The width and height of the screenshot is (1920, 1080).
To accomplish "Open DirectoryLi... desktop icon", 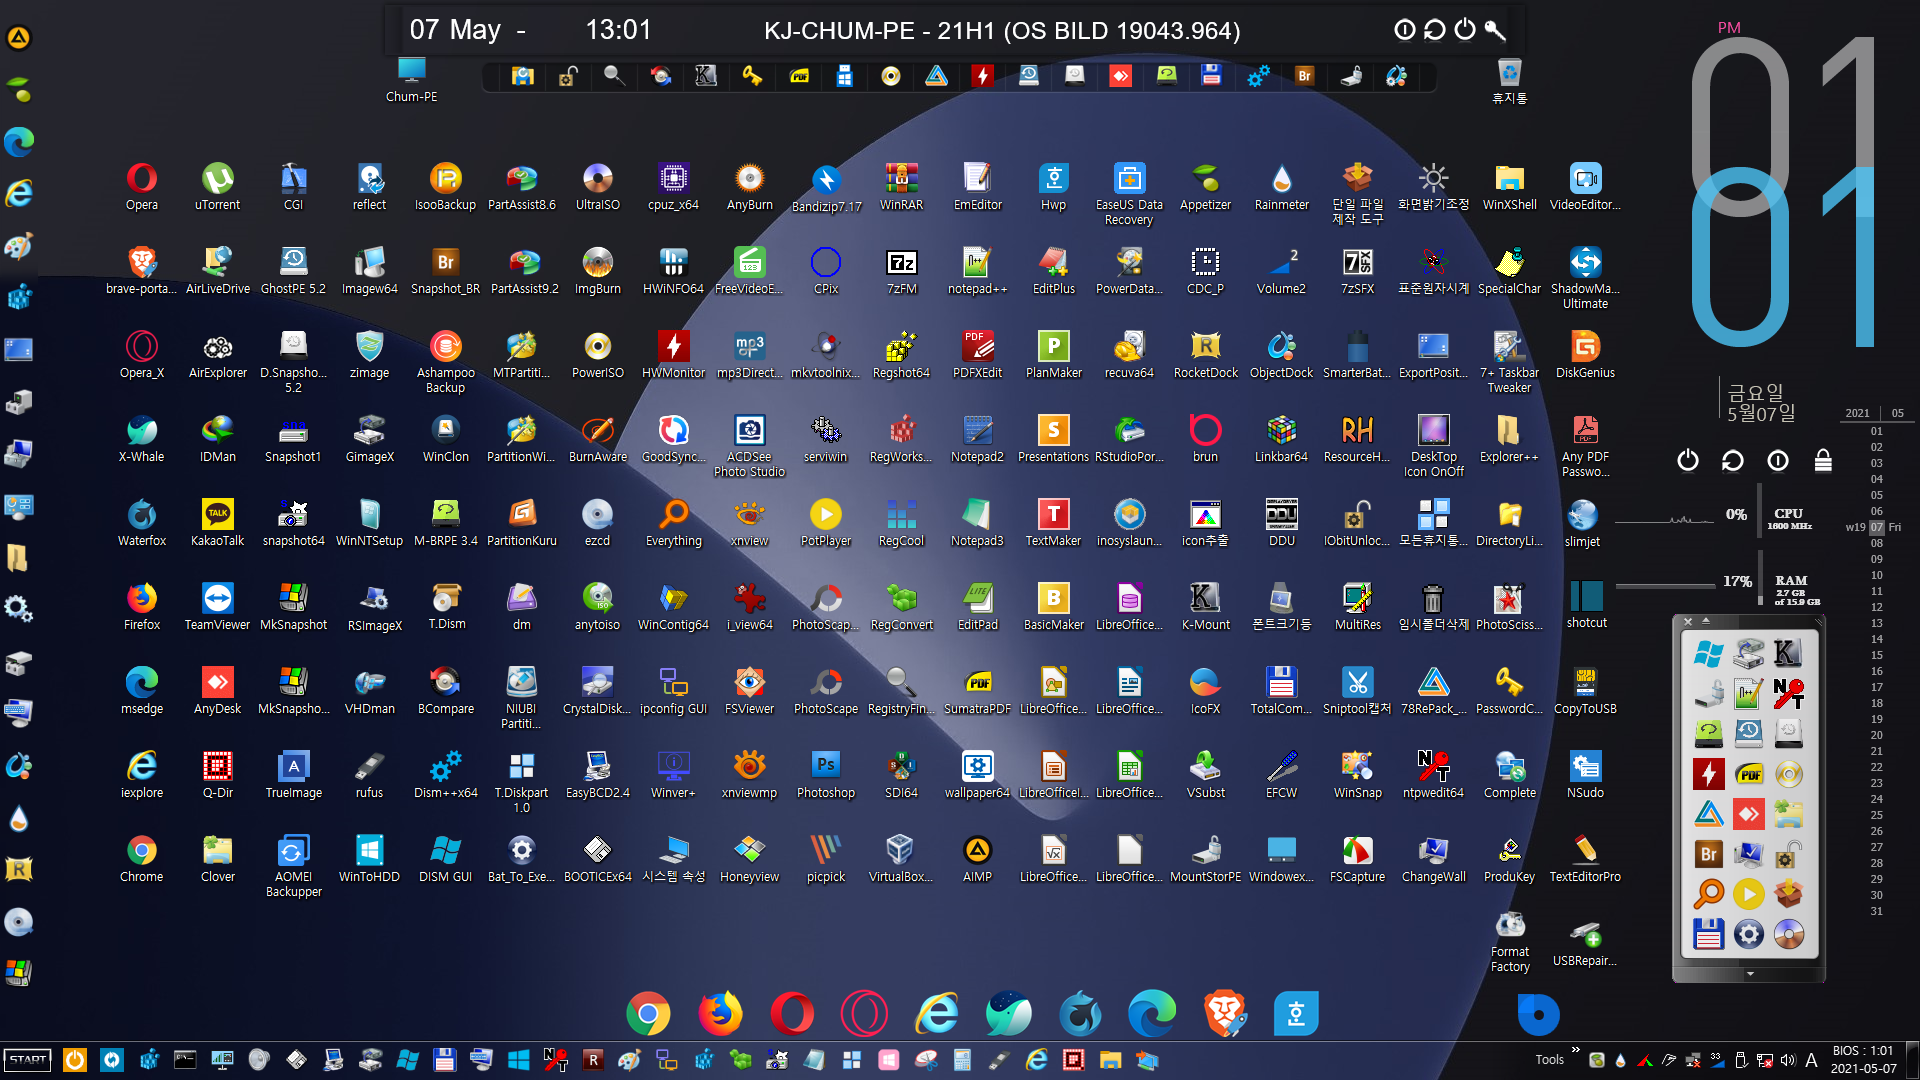I will click(1509, 522).
